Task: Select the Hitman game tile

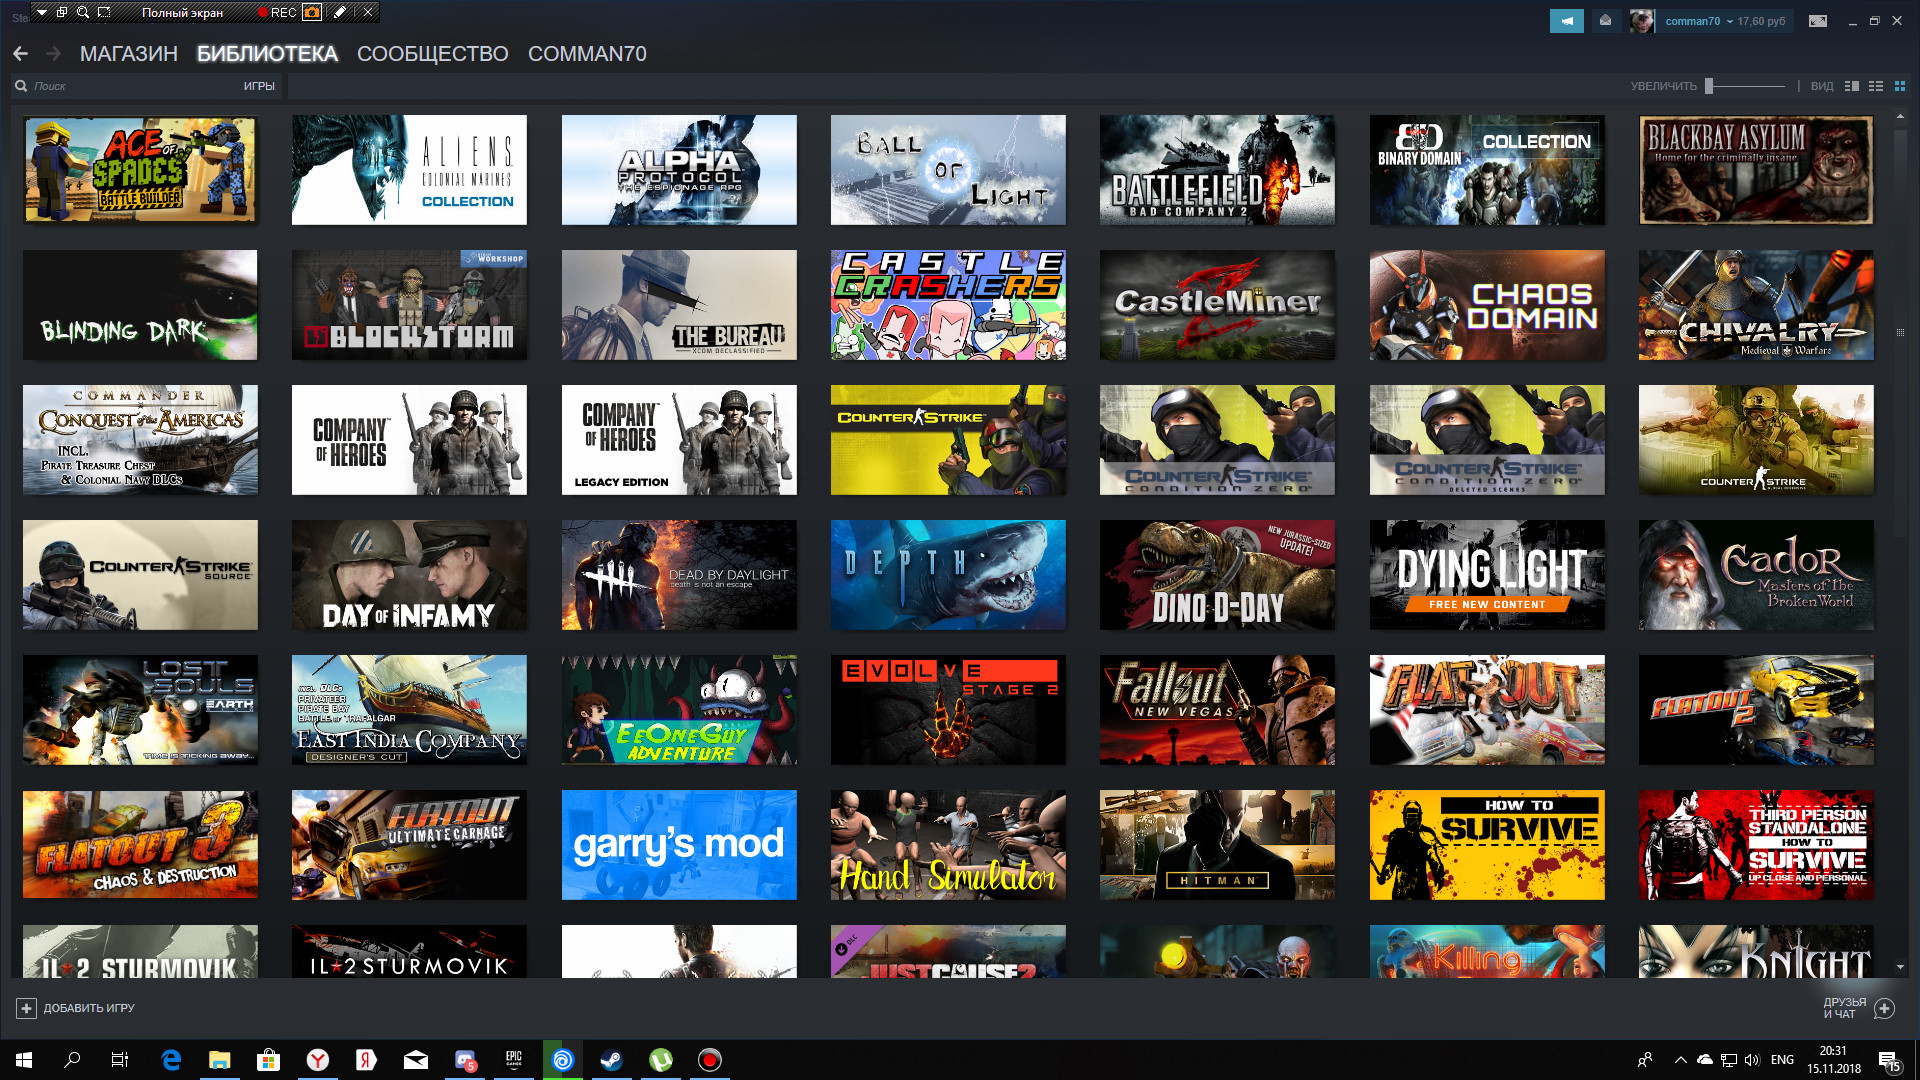Action: pos(1217,845)
